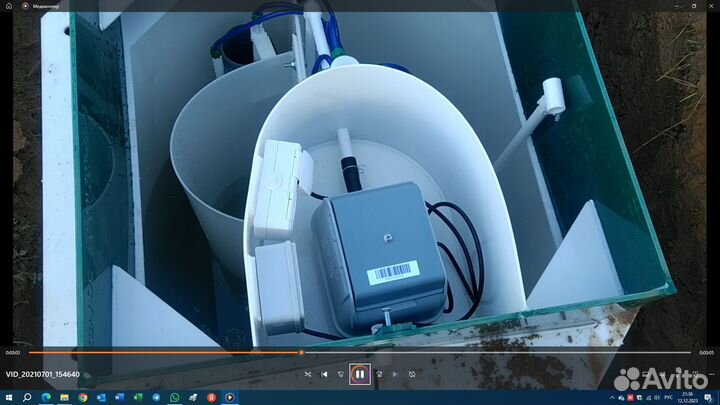720x405 pixels.
Task: Open Google Chrome from taskbar
Action: pyautogui.click(x=82, y=397)
